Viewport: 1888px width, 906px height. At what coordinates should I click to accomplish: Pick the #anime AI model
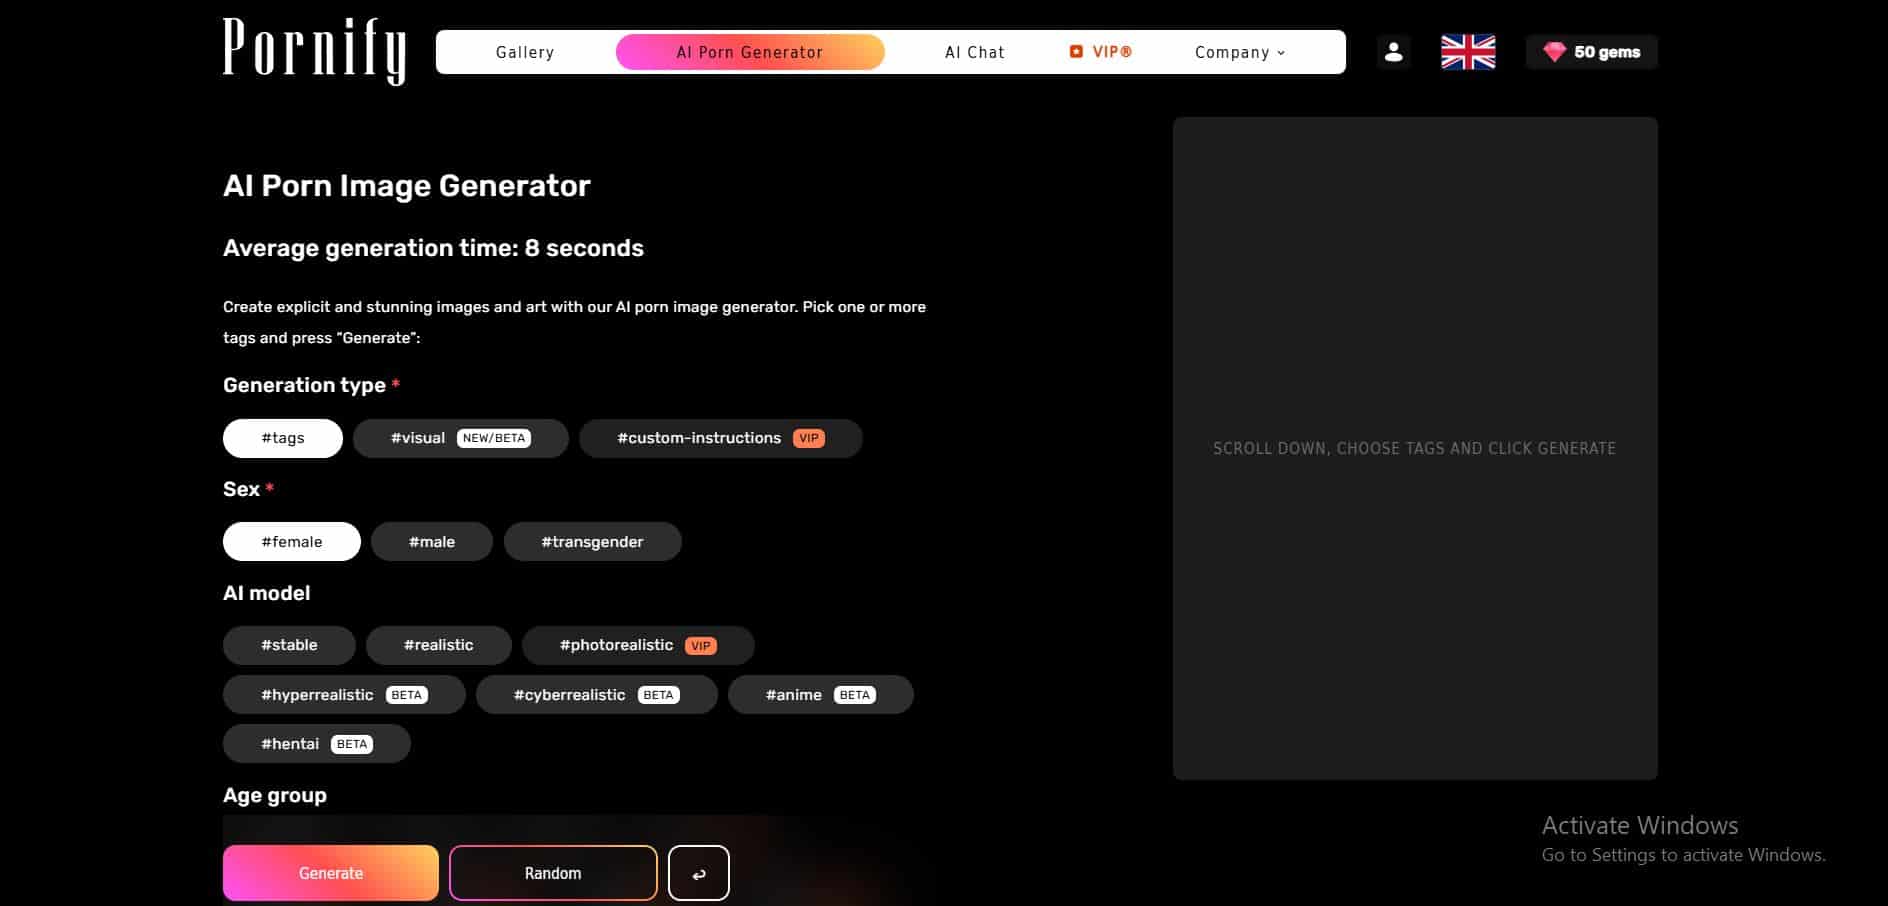(821, 694)
